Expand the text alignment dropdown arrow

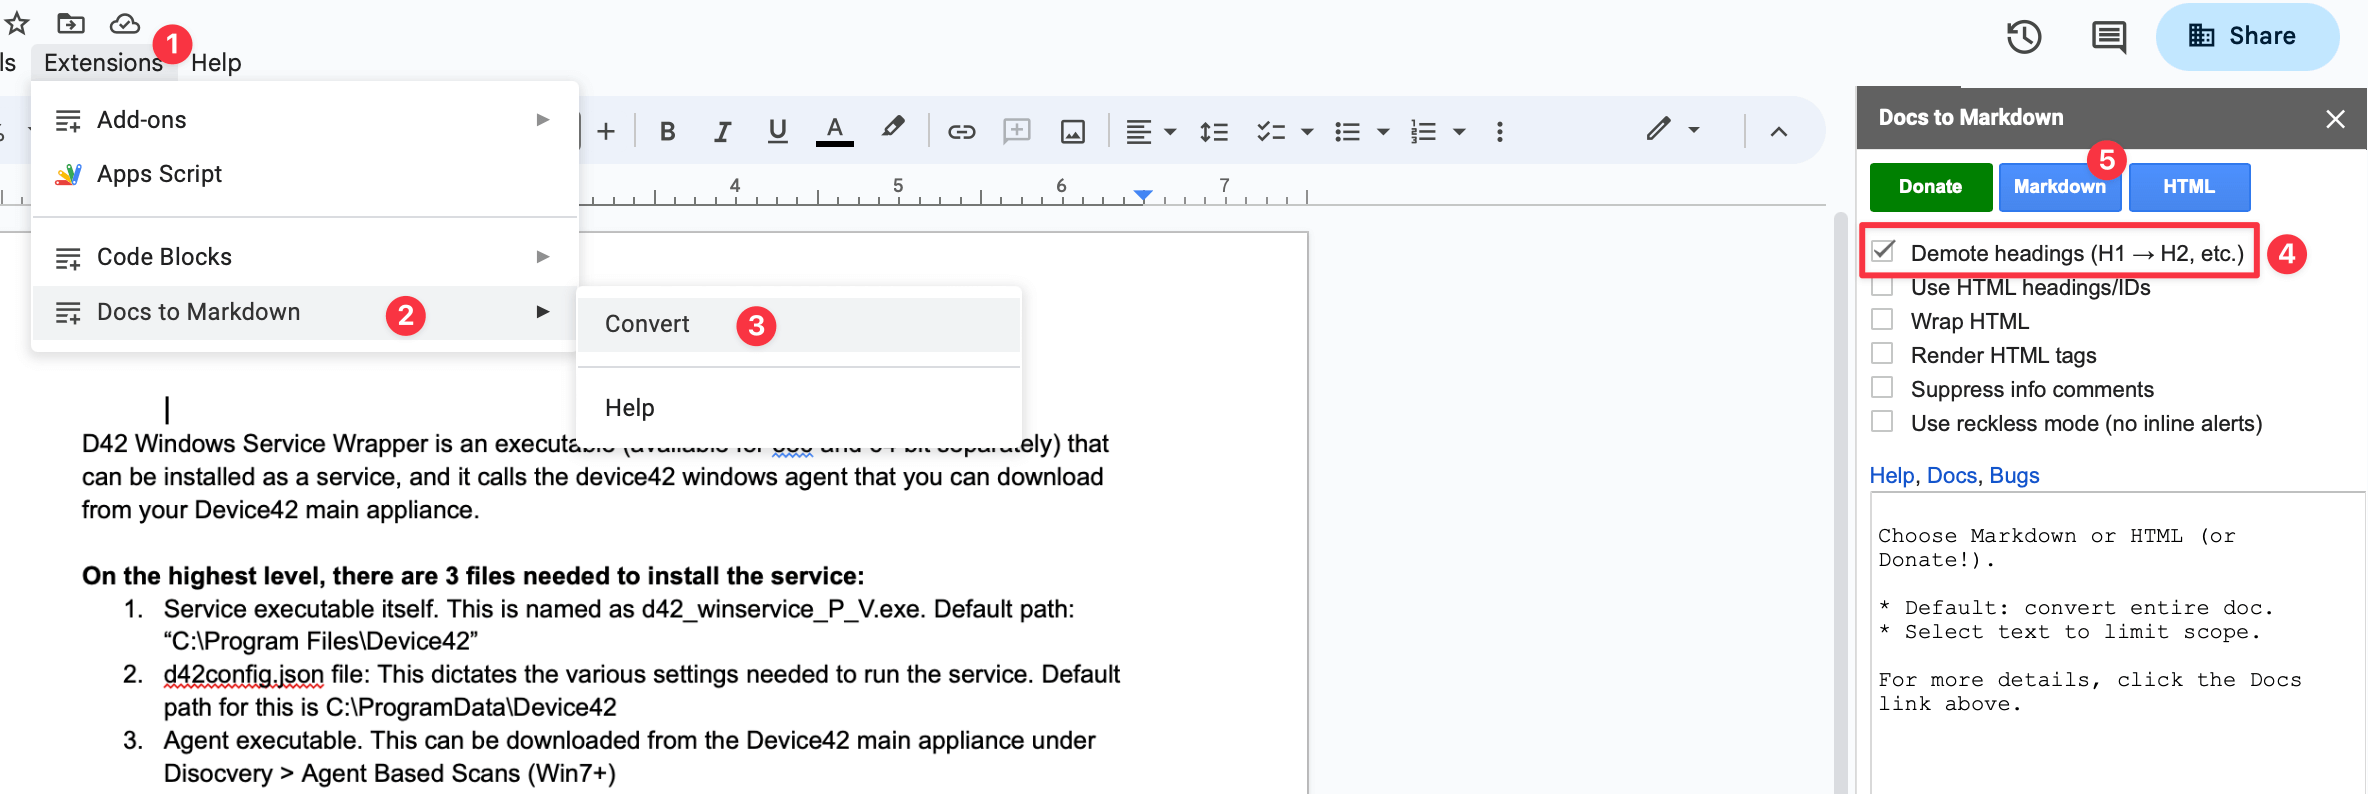pos(1170,132)
